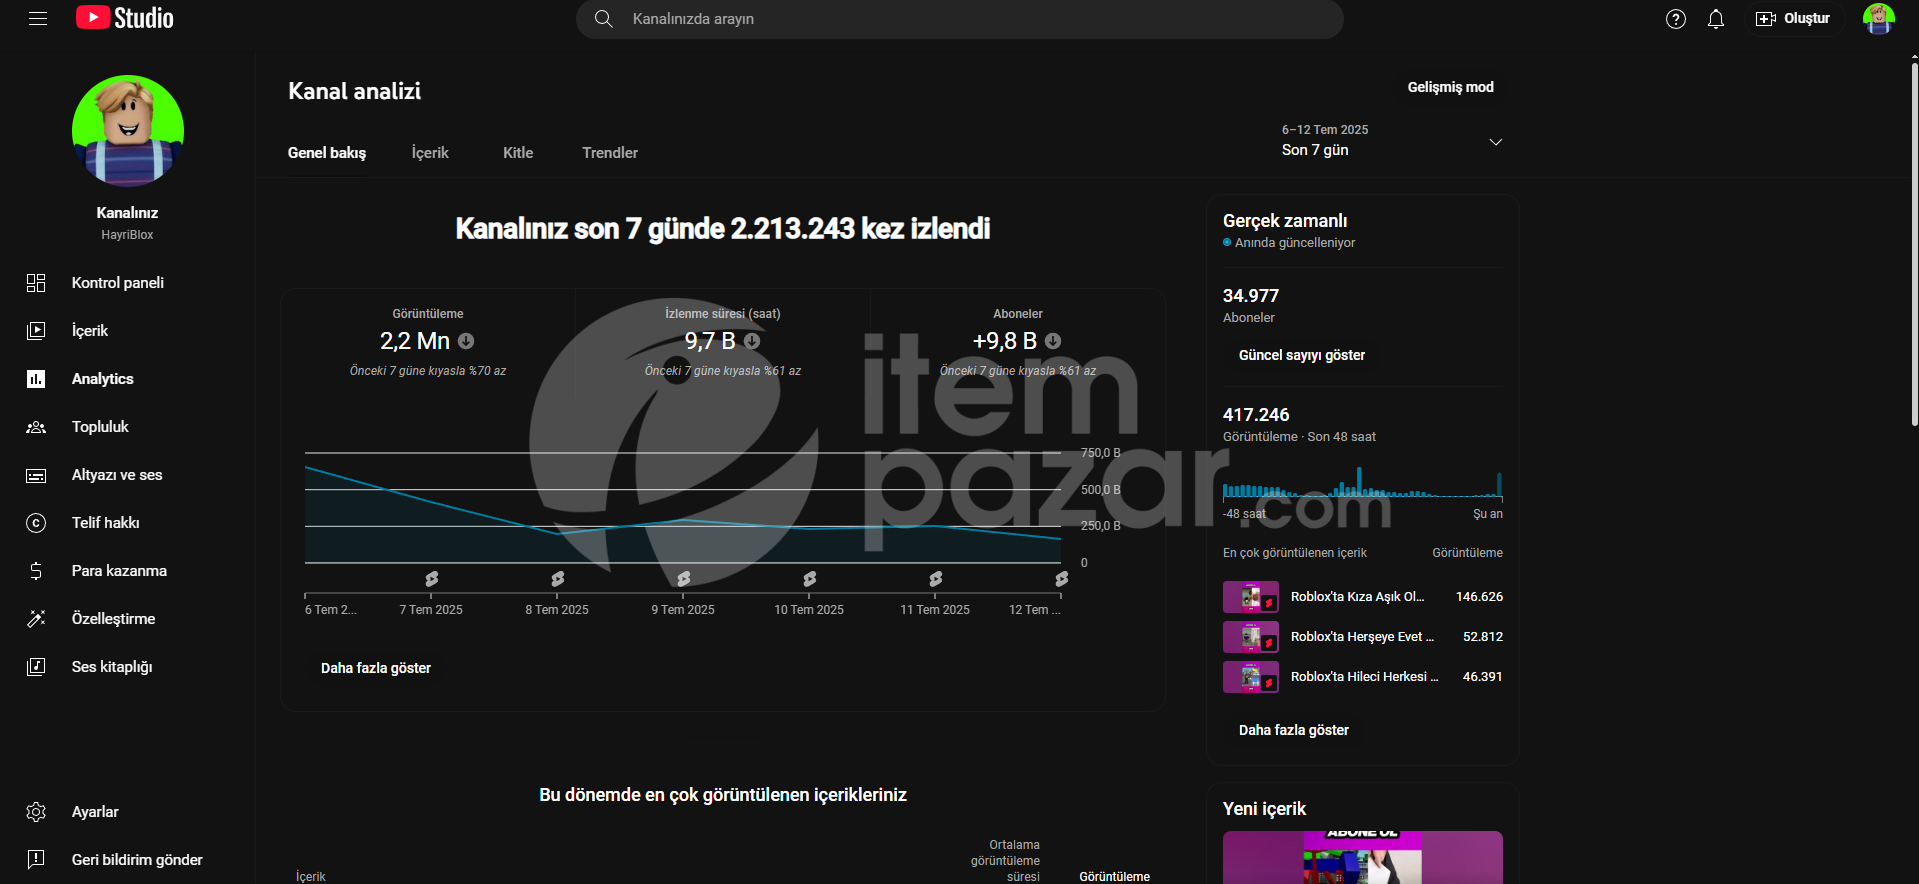This screenshot has width=1919, height=884.
Task: Click the Ayarlar gear icon
Action: pyautogui.click(x=36, y=812)
